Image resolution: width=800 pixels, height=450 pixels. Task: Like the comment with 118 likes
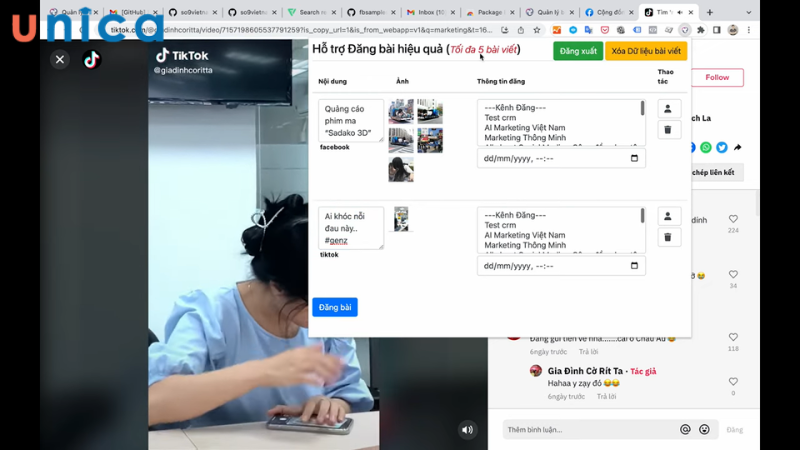point(733,337)
